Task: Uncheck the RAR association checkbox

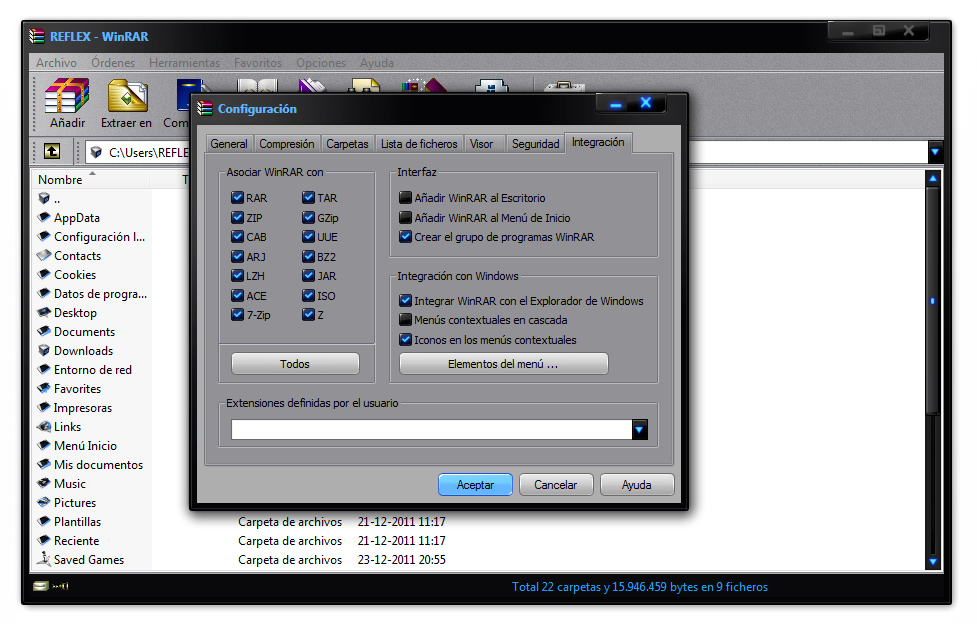Action: [237, 198]
